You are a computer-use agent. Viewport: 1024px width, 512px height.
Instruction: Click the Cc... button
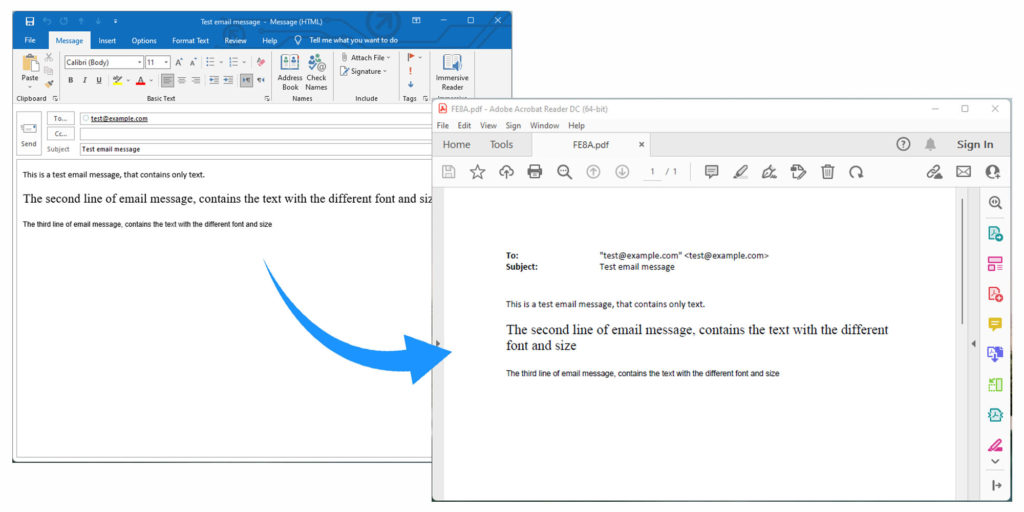pyautogui.click(x=61, y=133)
